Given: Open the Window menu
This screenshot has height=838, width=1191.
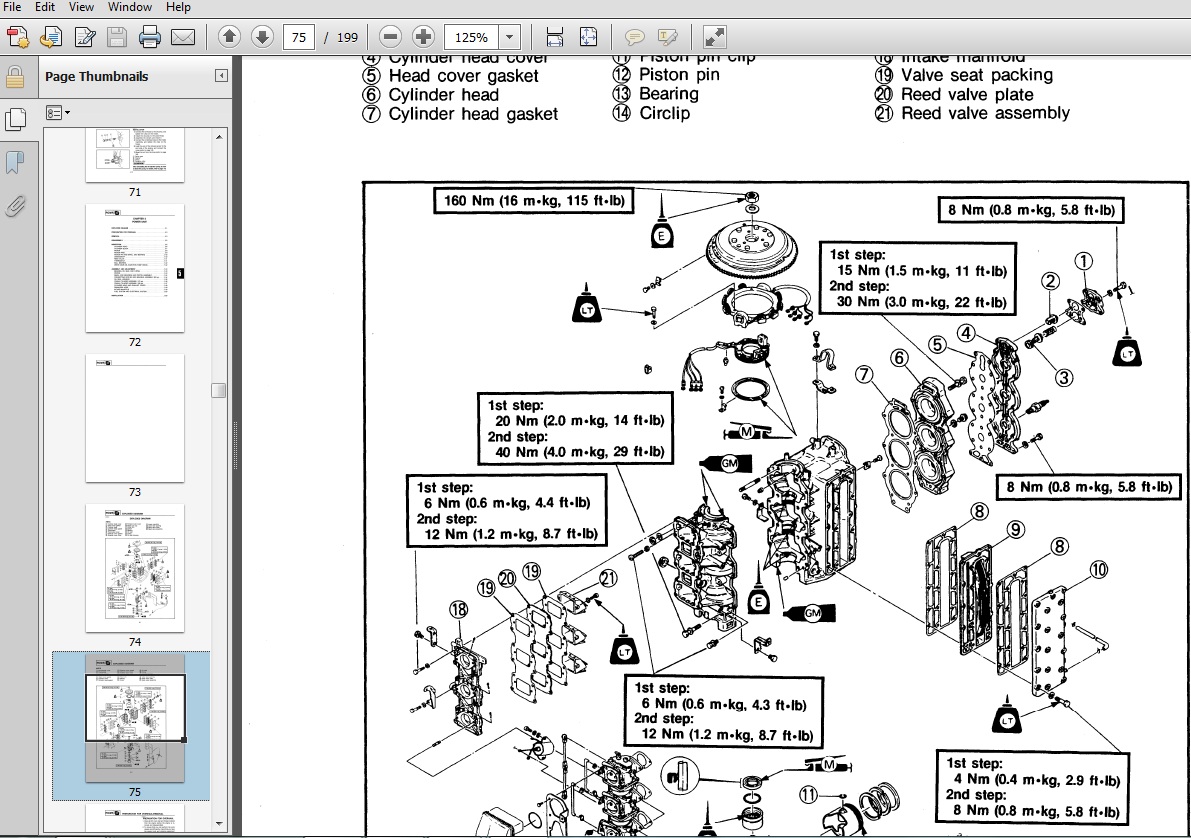Looking at the screenshot, I should tap(128, 7).
